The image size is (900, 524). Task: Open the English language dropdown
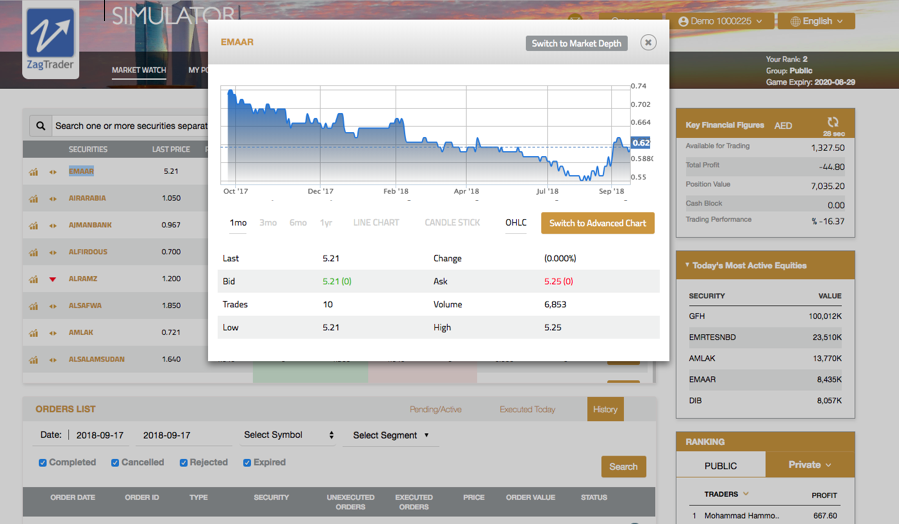point(816,21)
